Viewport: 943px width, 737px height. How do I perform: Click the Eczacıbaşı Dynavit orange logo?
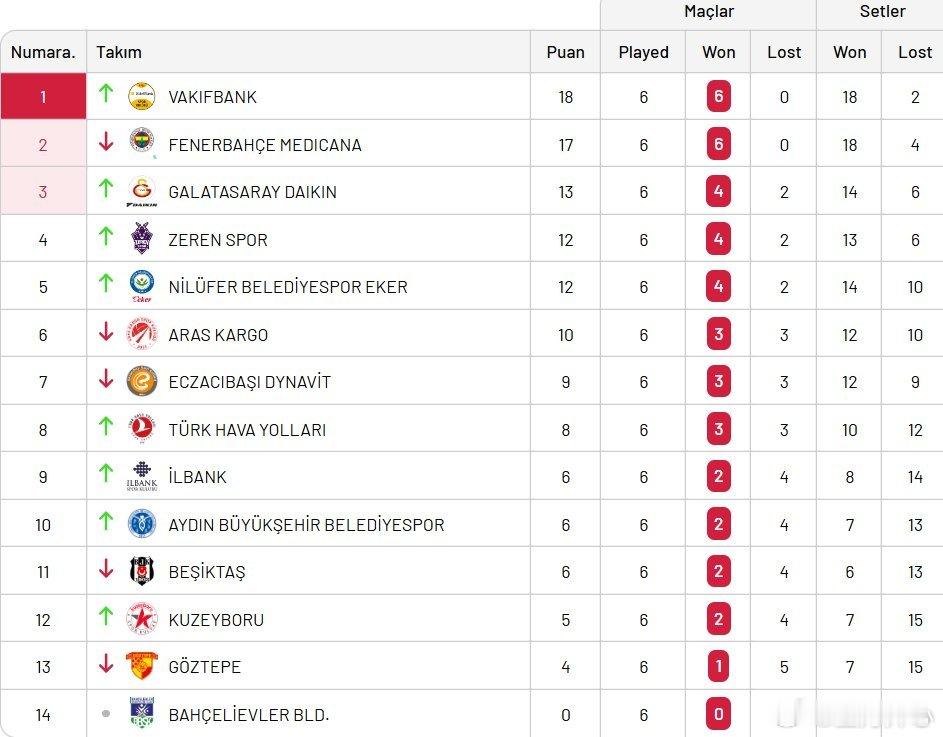tap(142, 381)
